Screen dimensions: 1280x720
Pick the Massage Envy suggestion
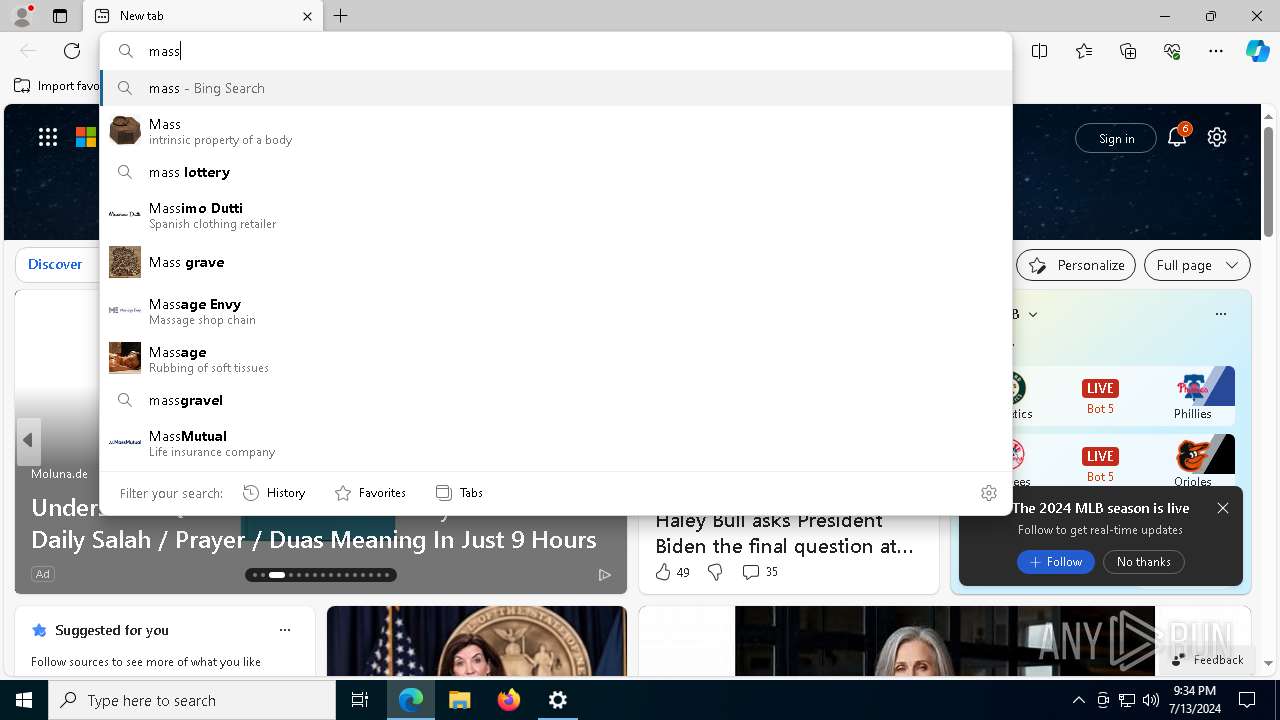(x=556, y=311)
